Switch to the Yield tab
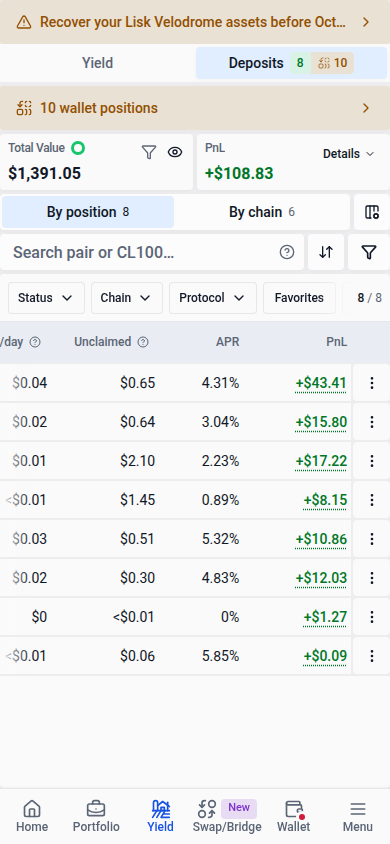Image resolution: width=390 pixels, height=844 pixels. coord(97,63)
